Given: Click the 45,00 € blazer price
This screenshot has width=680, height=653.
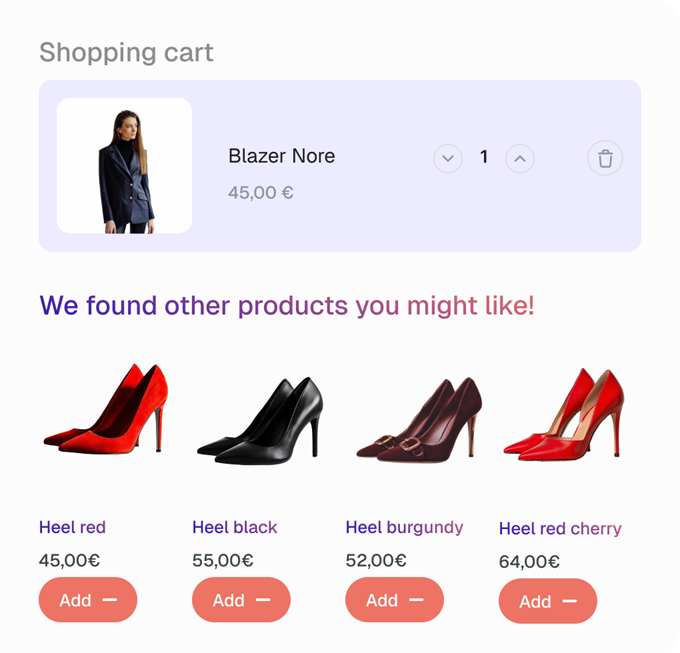Looking at the screenshot, I should point(261,193).
